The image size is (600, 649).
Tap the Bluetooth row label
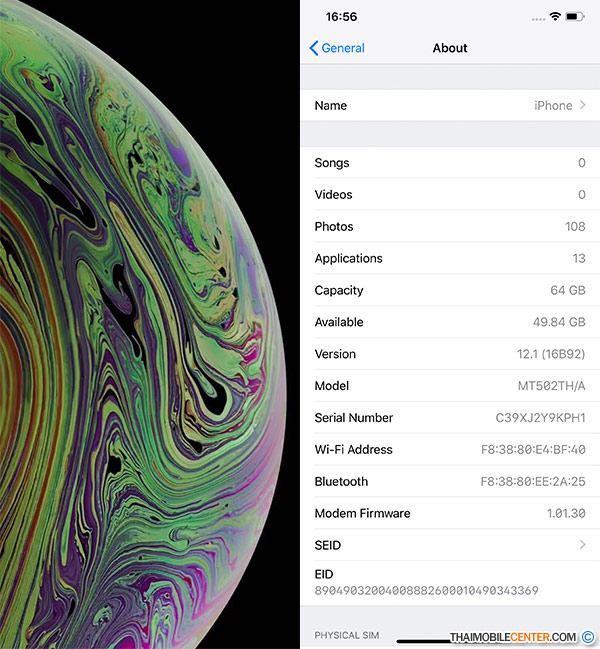tap(341, 481)
